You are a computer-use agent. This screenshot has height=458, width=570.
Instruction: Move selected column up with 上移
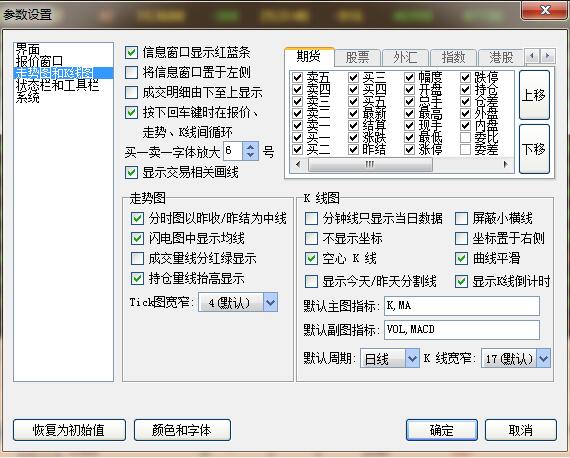[x=534, y=95]
